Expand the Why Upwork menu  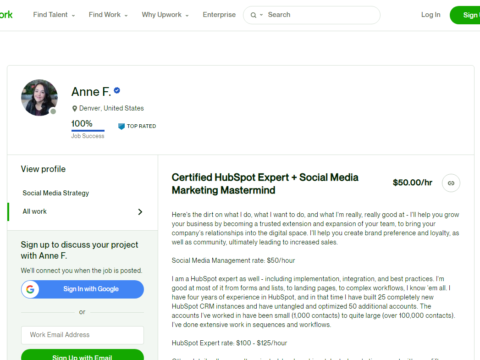click(165, 15)
